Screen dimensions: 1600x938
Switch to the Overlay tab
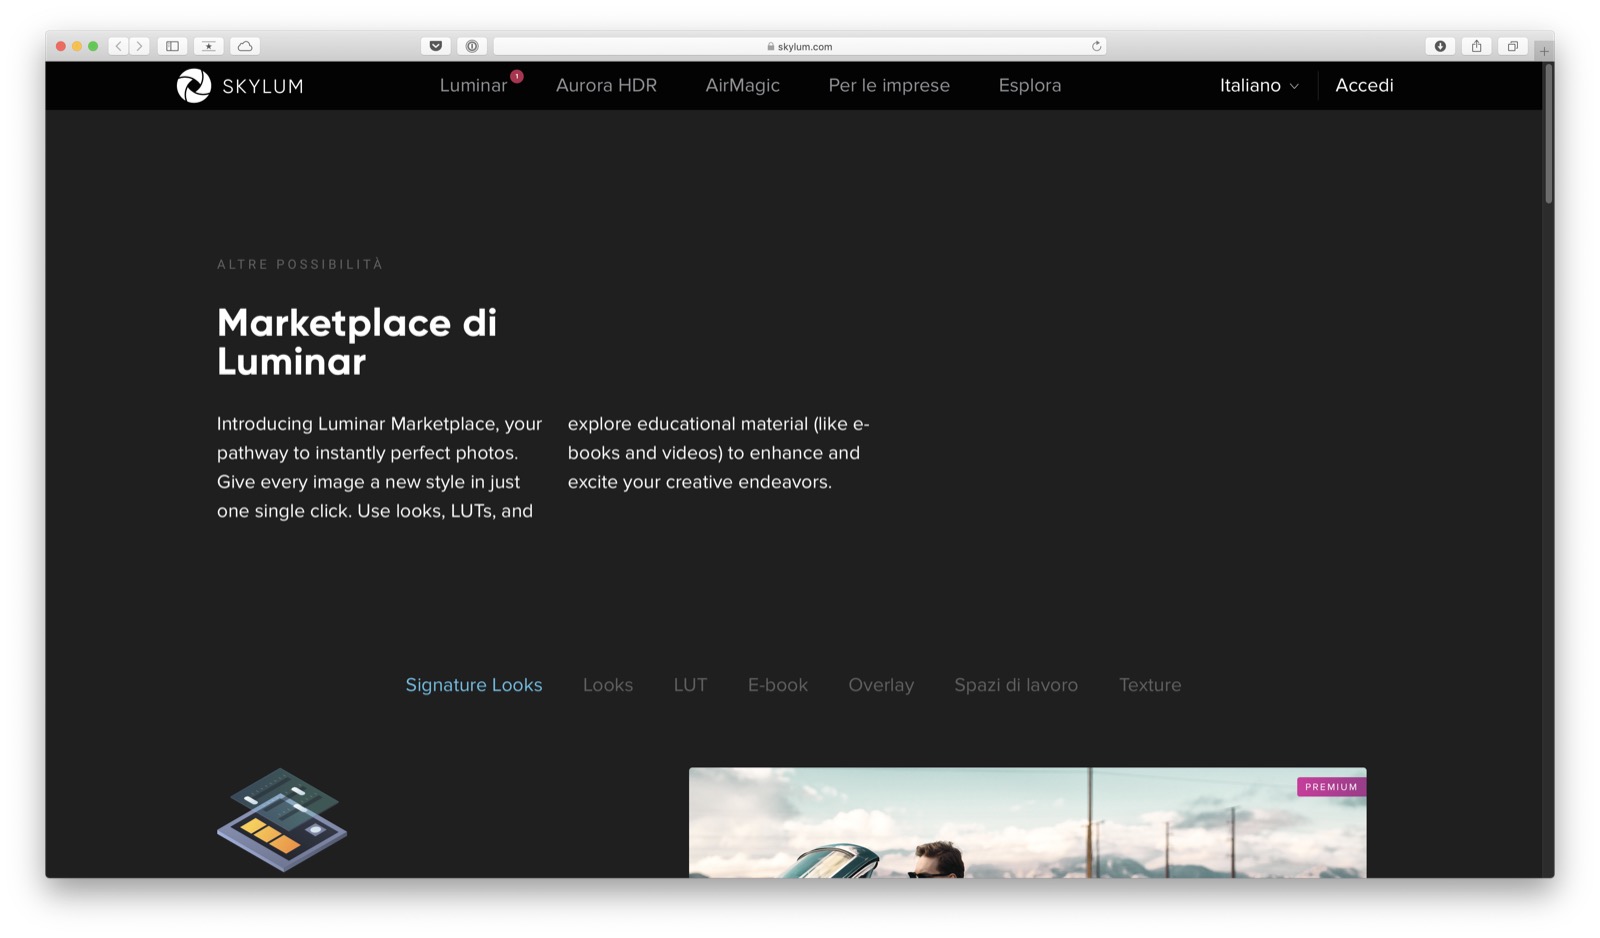point(881,685)
